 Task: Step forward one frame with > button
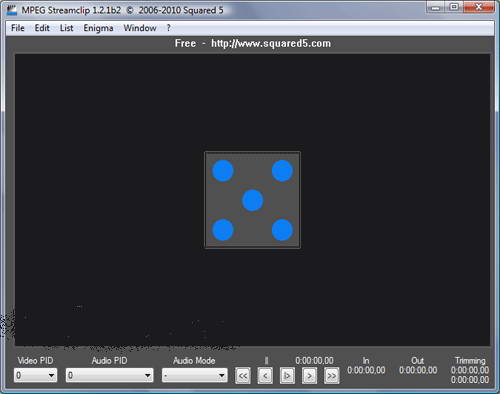point(309,376)
